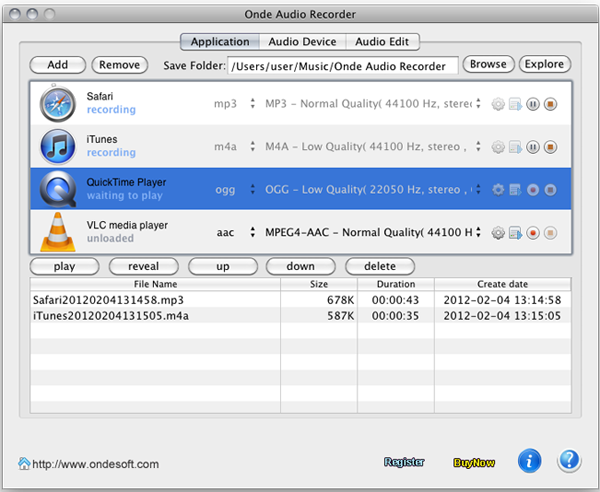Click stop button in QuickTime Player row
Viewport: 600px width, 492px height.
coord(550,190)
